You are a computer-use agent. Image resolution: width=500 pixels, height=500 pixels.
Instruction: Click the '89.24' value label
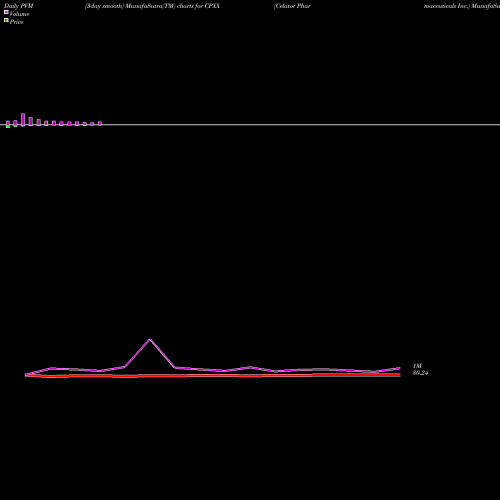[420, 373]
